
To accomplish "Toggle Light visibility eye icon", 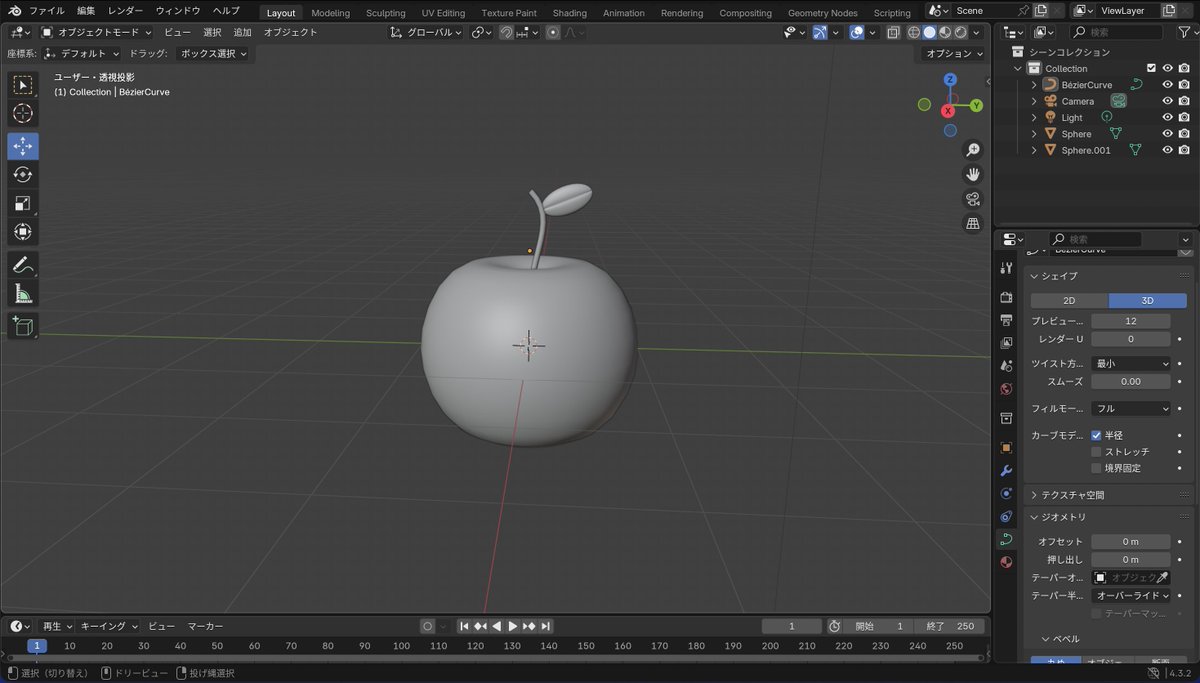I will click(x=1167, y=118).
